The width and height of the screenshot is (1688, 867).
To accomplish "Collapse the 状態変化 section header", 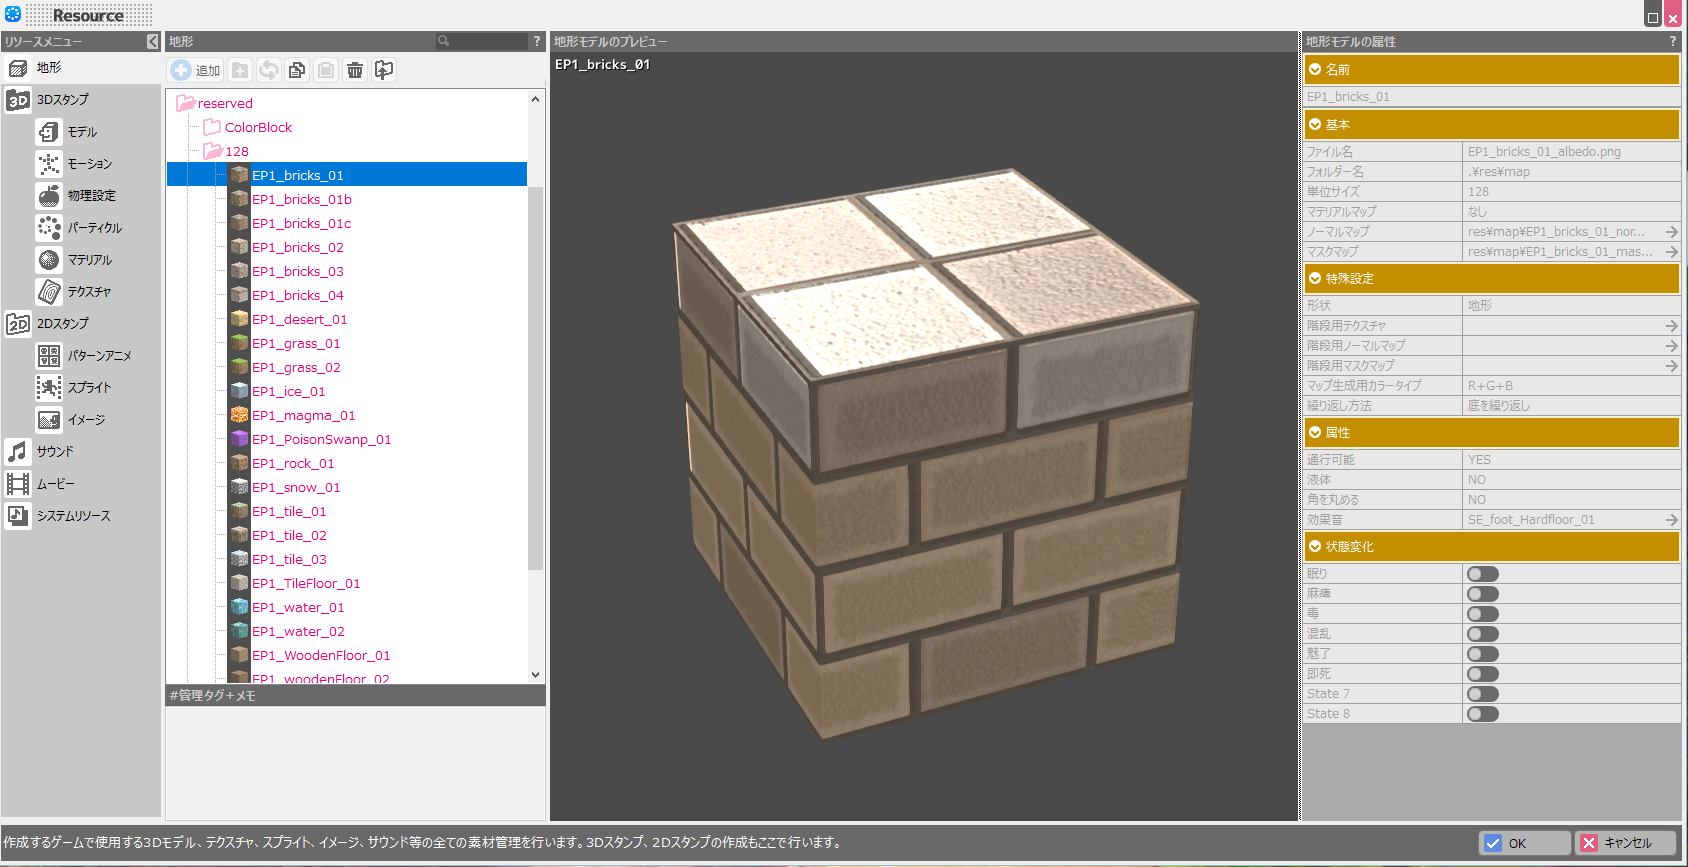I will (1315, 547).
